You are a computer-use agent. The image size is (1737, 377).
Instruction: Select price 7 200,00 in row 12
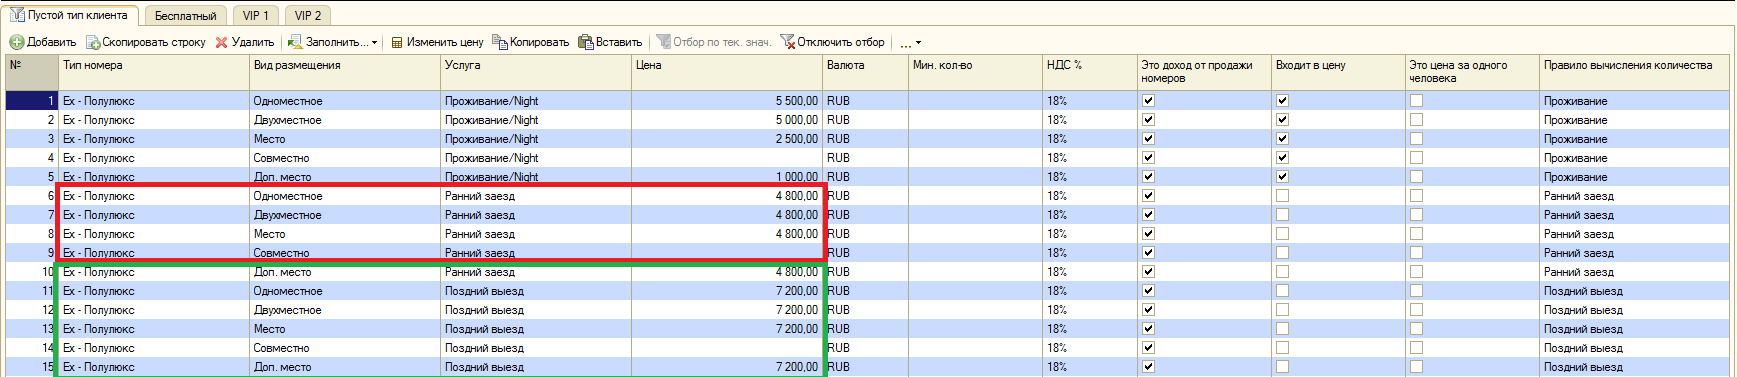point(727,310)
